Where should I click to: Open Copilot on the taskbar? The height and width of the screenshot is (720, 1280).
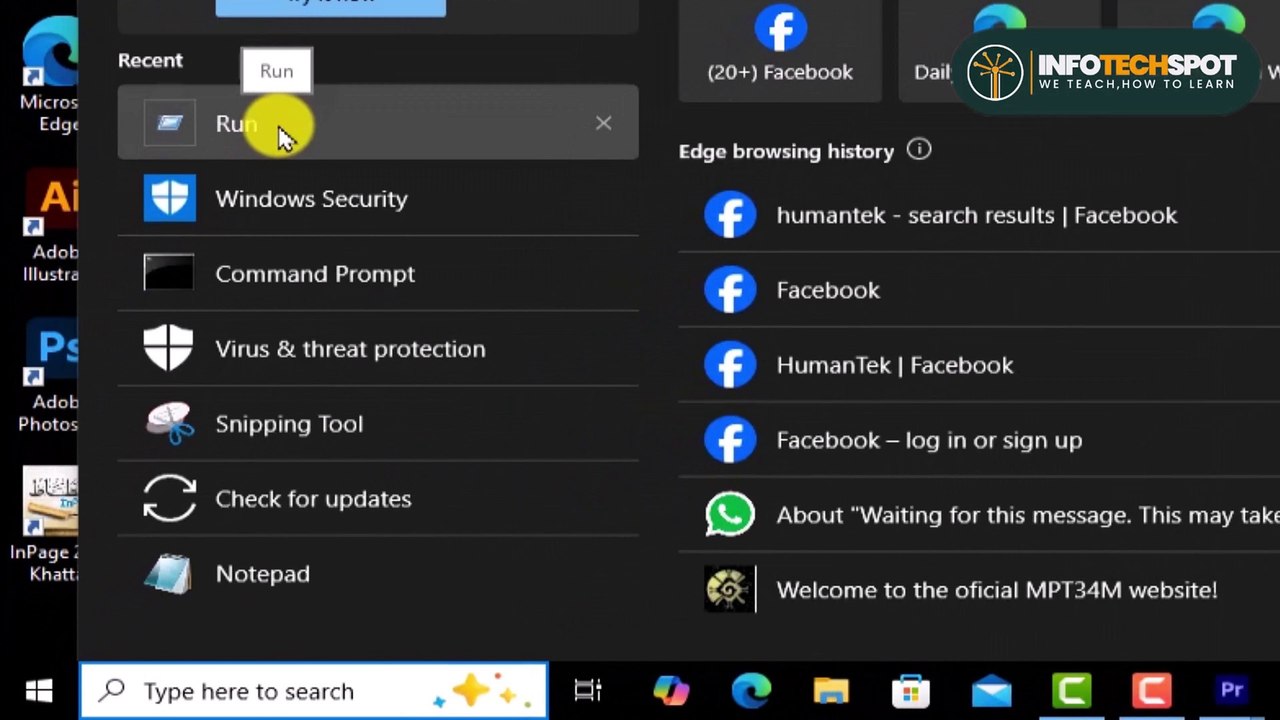coord(671,690)
